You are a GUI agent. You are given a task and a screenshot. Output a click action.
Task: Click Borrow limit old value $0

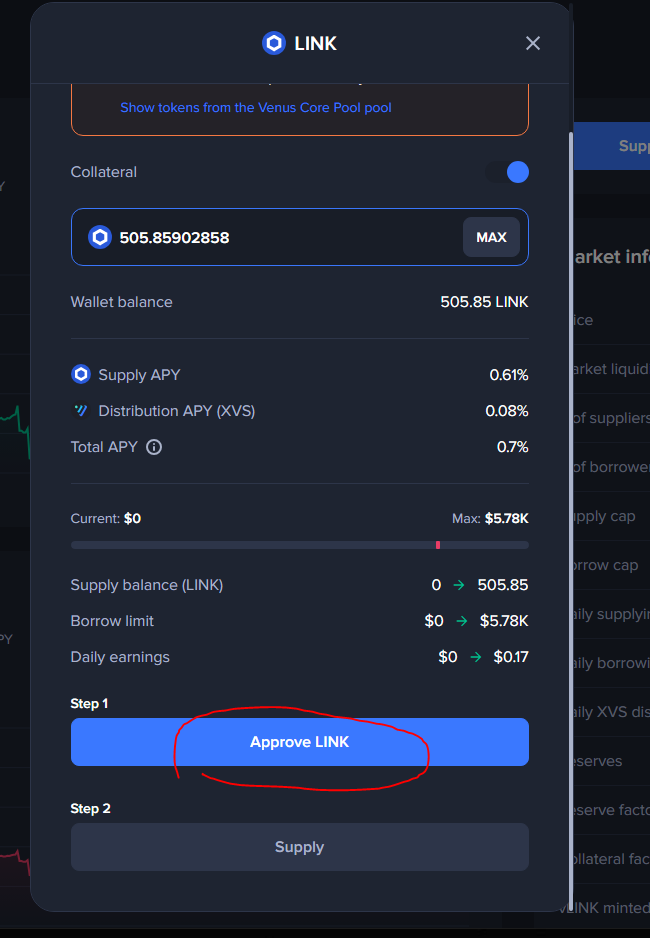[434, 621]
